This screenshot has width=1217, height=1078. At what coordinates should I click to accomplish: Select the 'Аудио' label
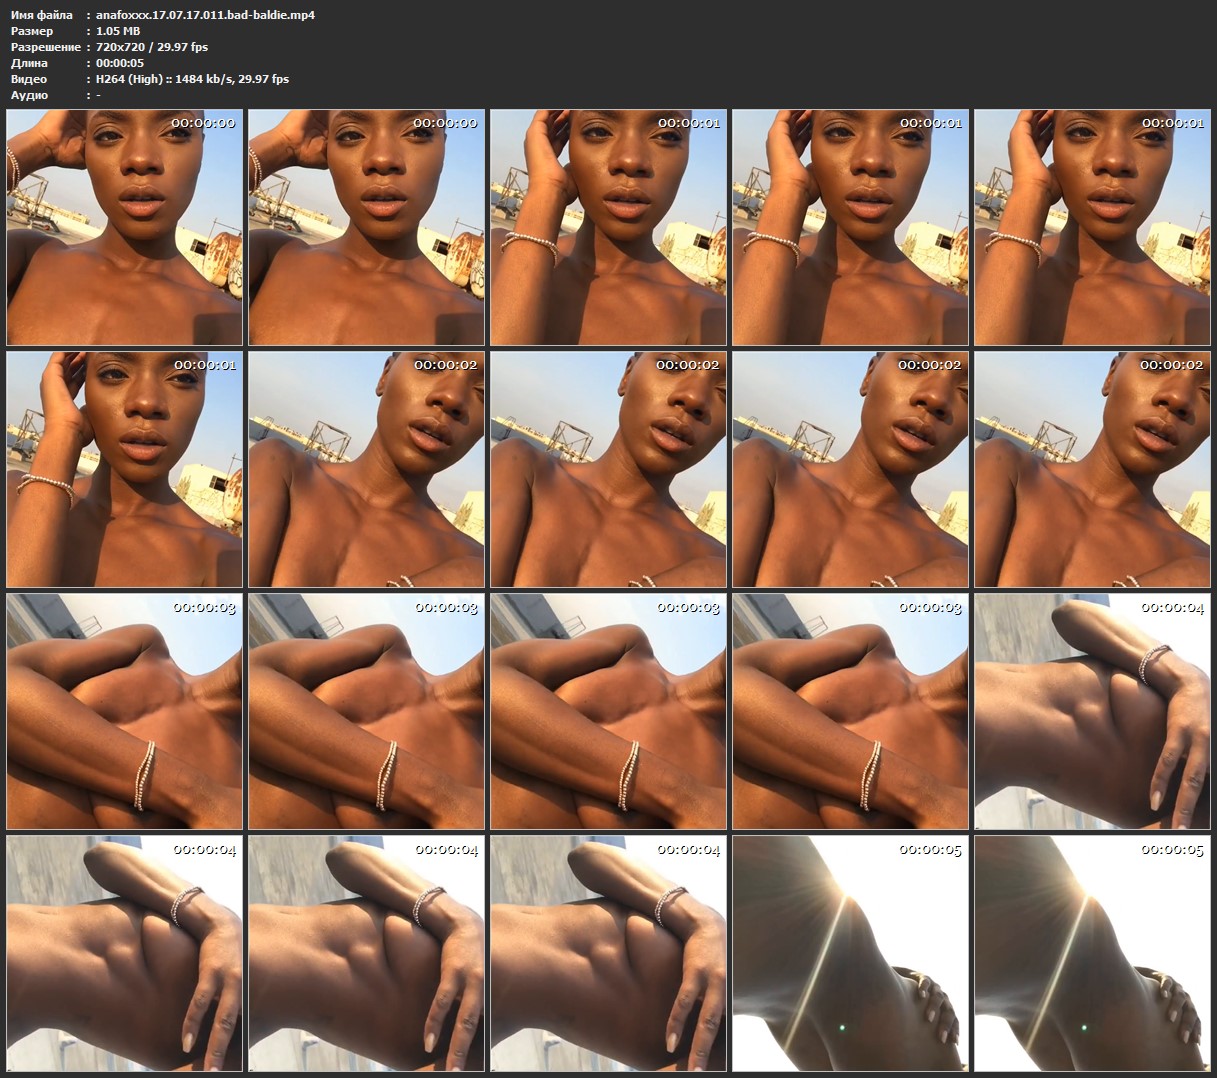coord(29,95)
